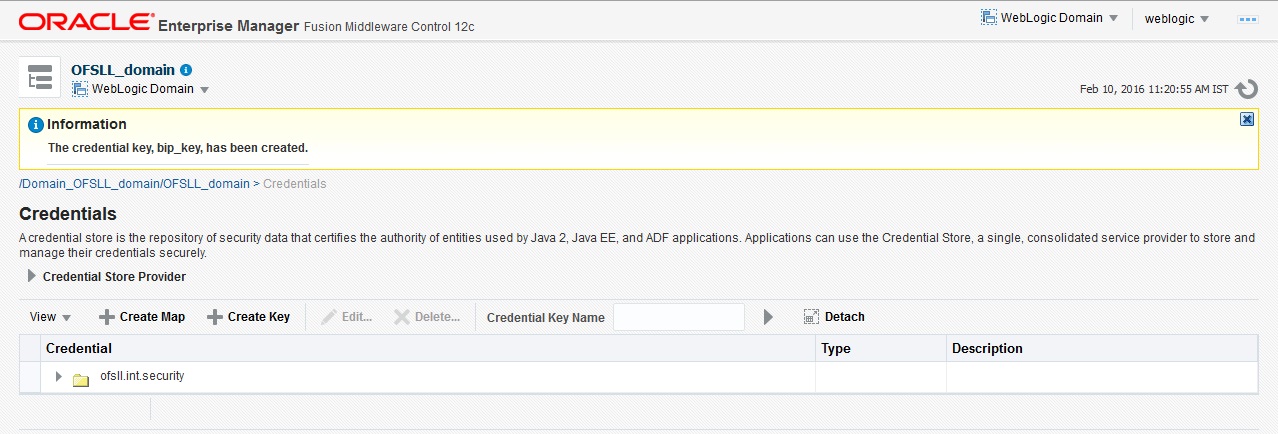Click the Credentials heading text
Screen dimensions: 1278x434
(68, 214)
